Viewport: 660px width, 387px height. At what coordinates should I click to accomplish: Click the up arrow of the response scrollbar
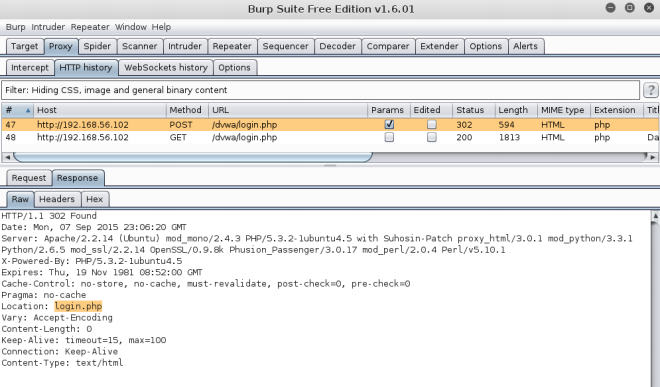(x=655, y=216)
